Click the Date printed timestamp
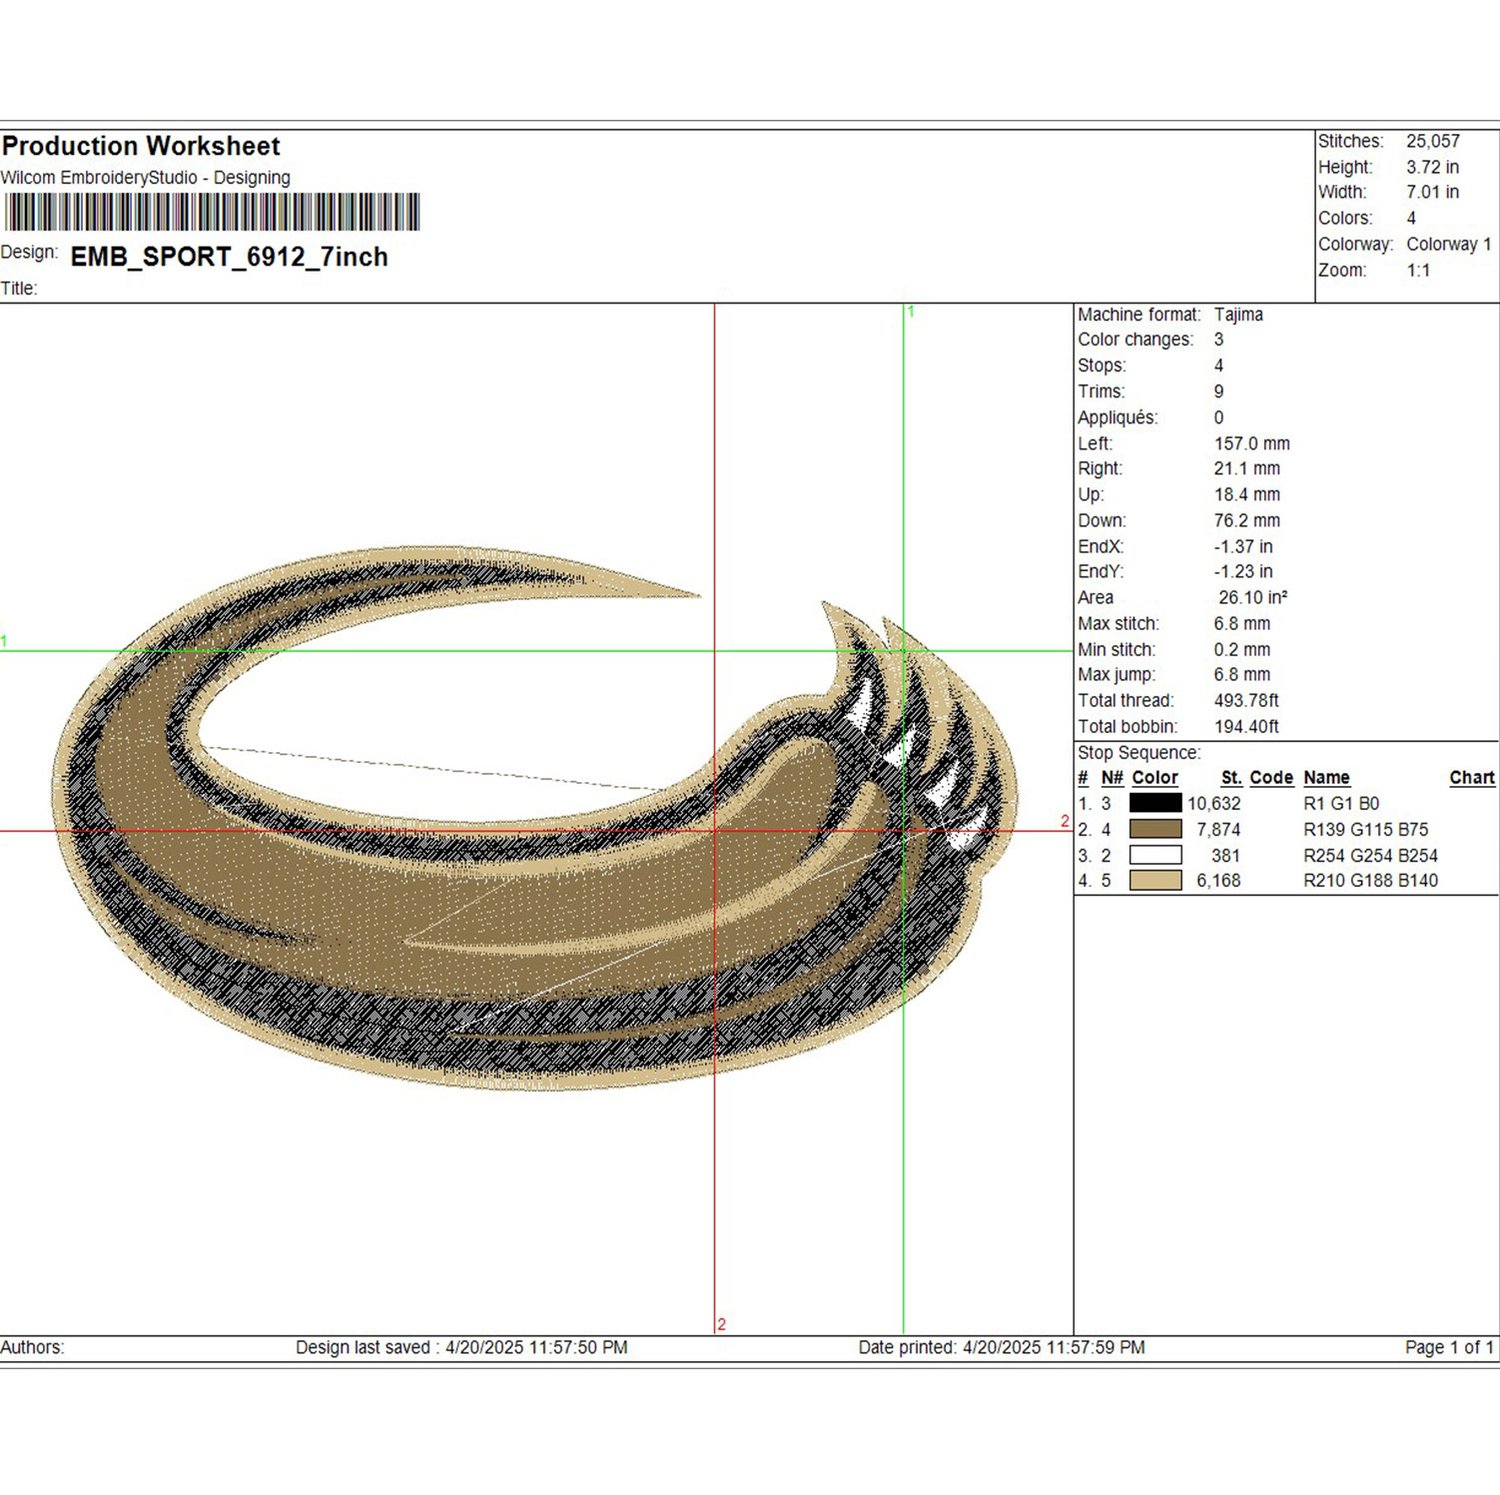The width and height of the screenshot is (1500, 1495). tap(1001, 1348)
